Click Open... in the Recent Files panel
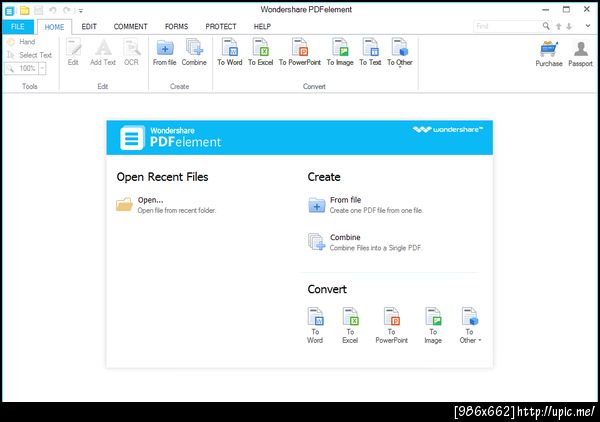600x422 pixels. 150,200
